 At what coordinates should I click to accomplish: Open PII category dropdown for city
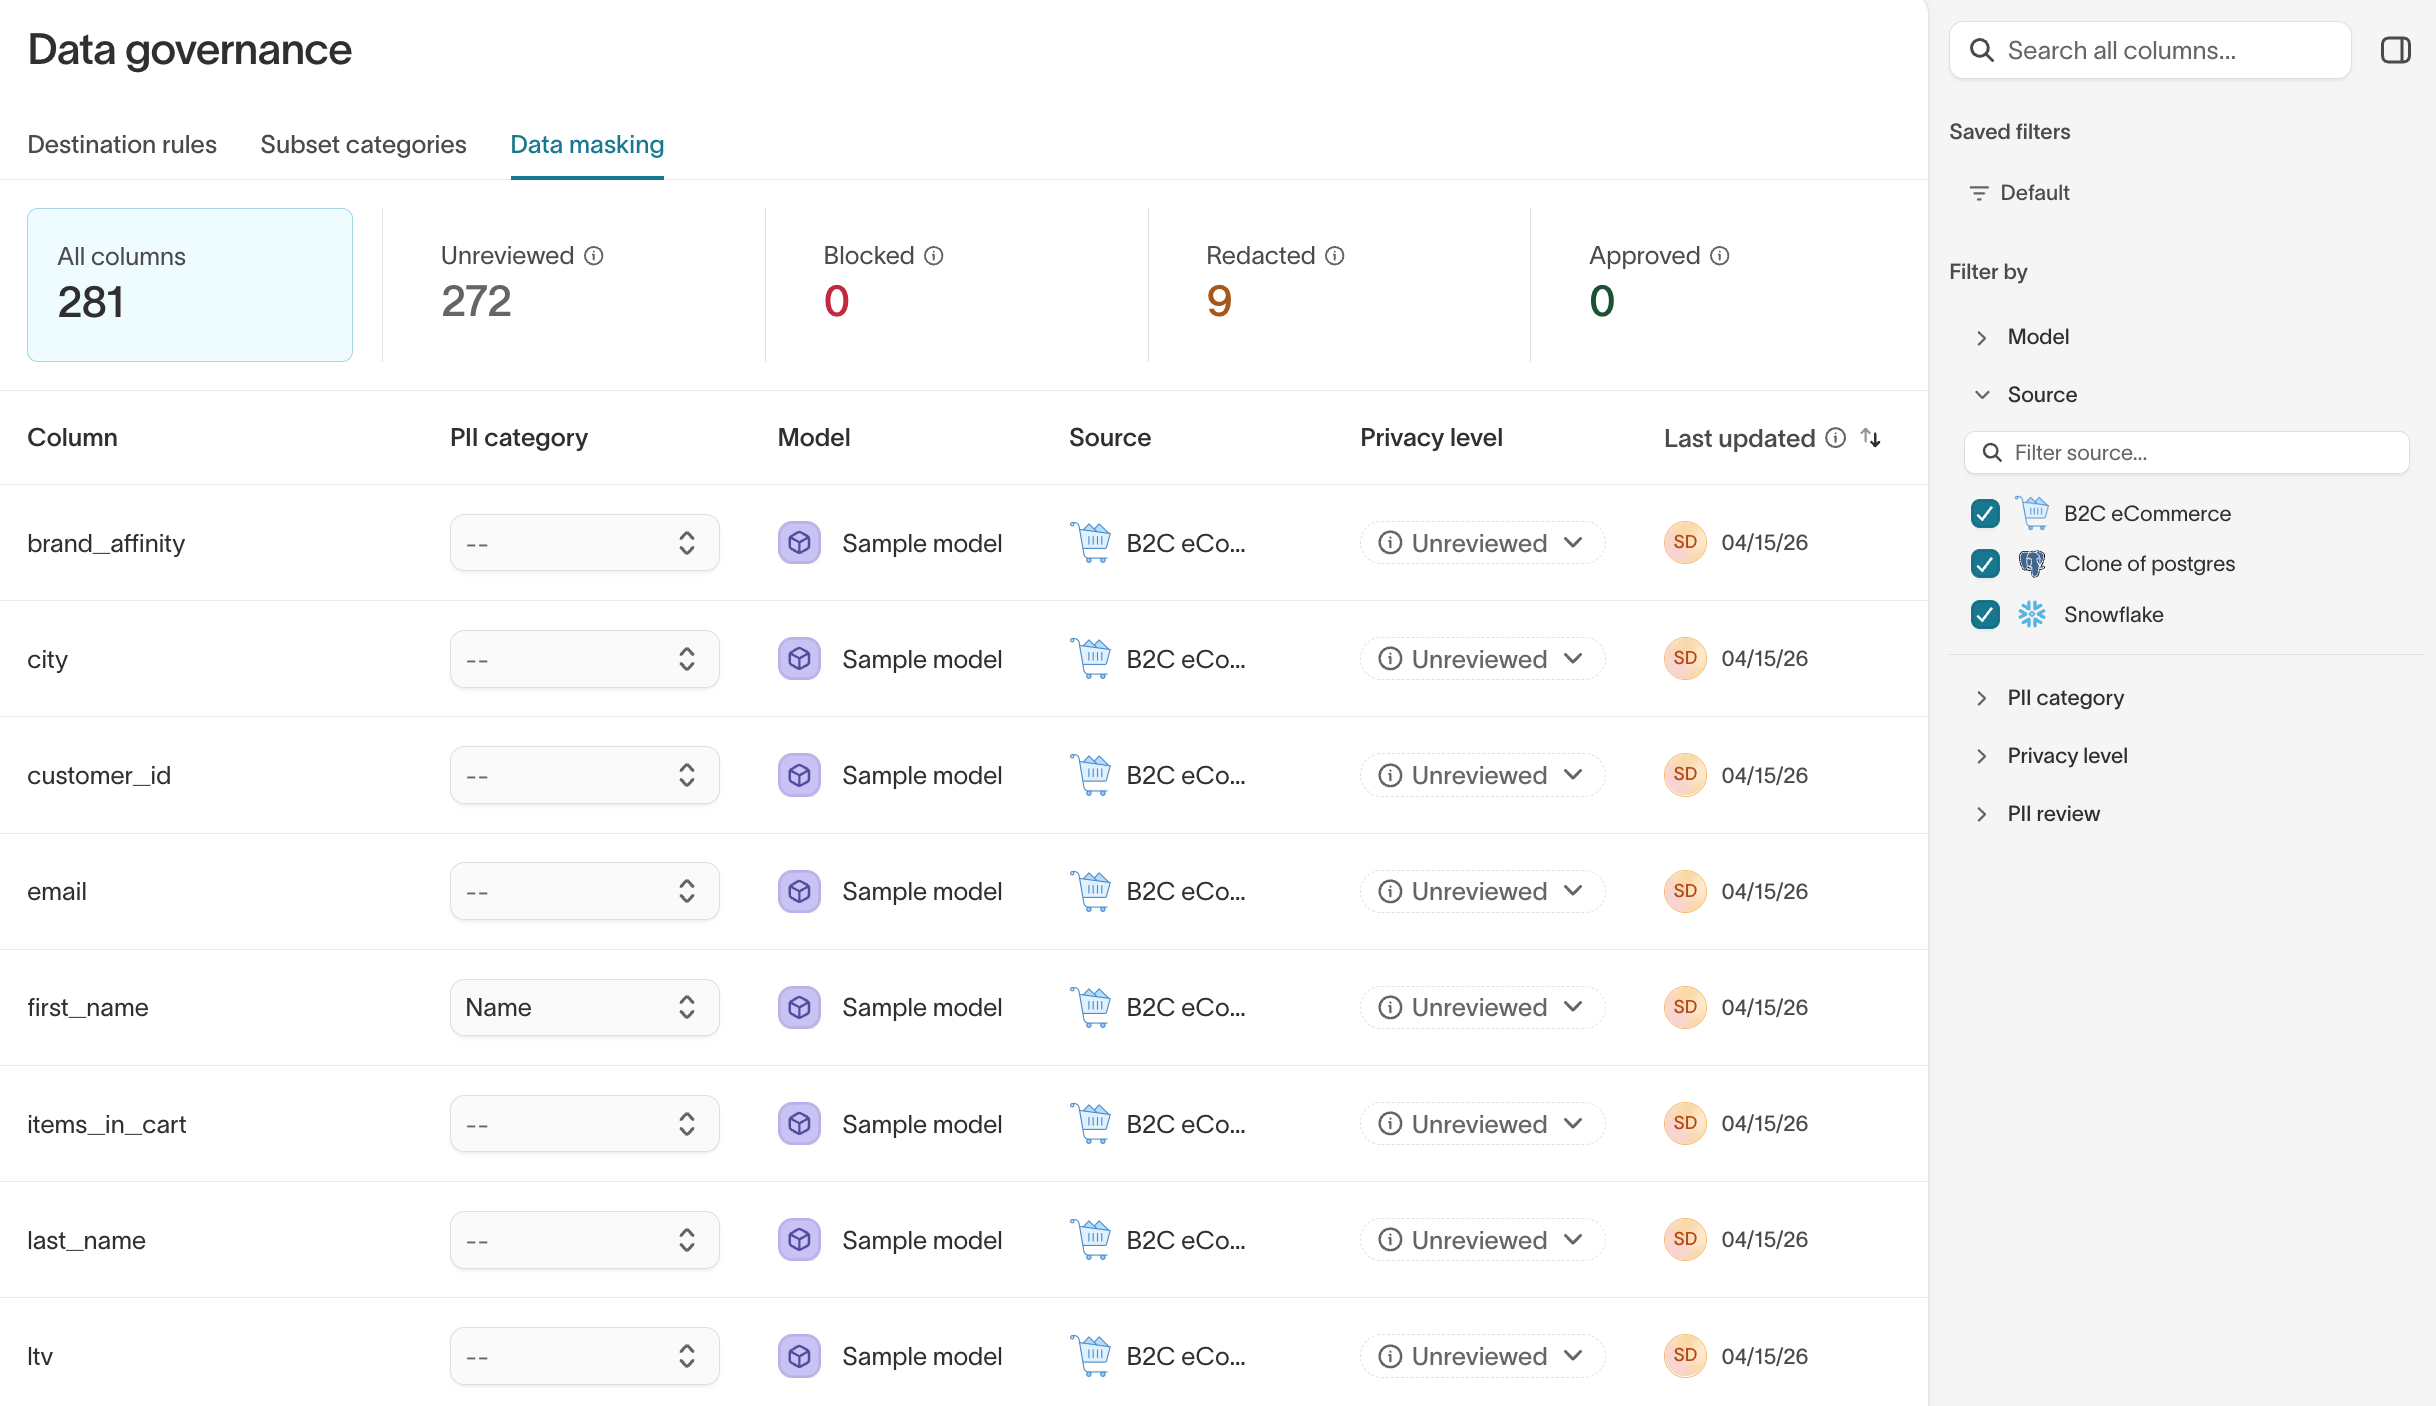coord(584,659)
